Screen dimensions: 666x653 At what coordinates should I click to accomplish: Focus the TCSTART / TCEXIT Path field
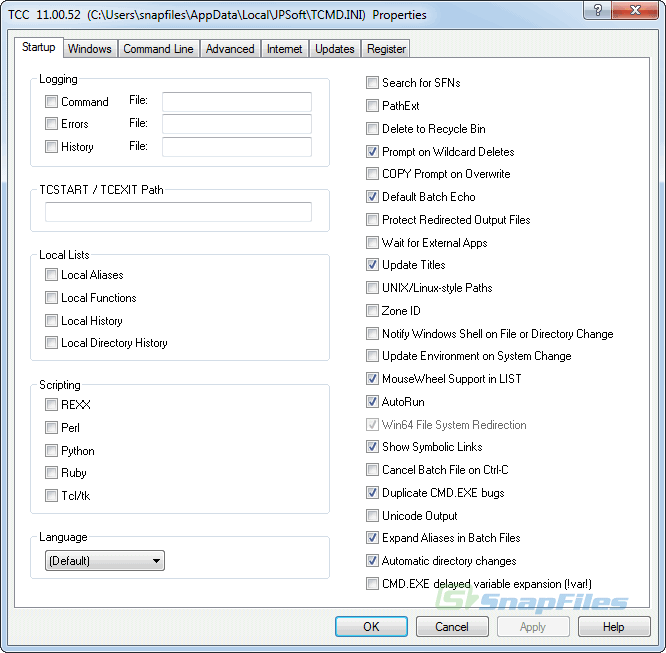click(178, 212)
